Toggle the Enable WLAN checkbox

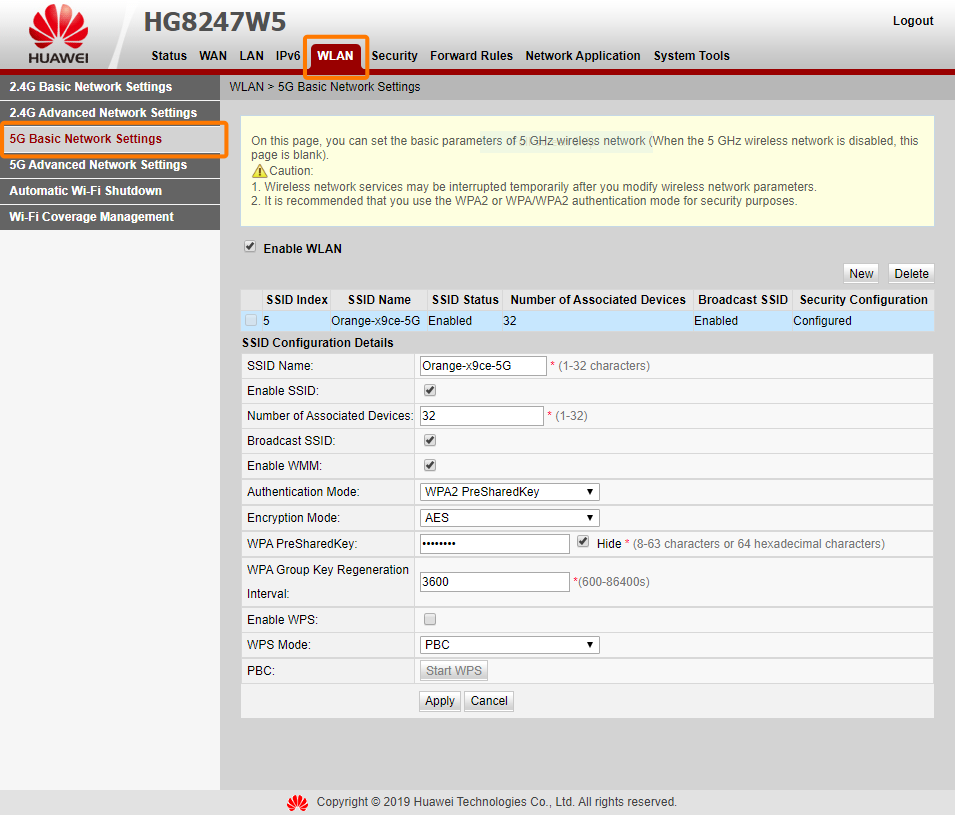click(x=250, y=247)
